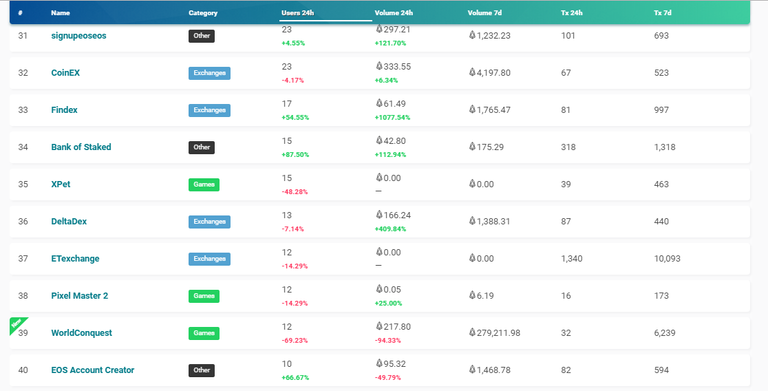The width and height of the screenshot is (768, 391).
Task: Click EOS icon beside 1,765.47 weekly volume
Action: [x=472, y=109]
